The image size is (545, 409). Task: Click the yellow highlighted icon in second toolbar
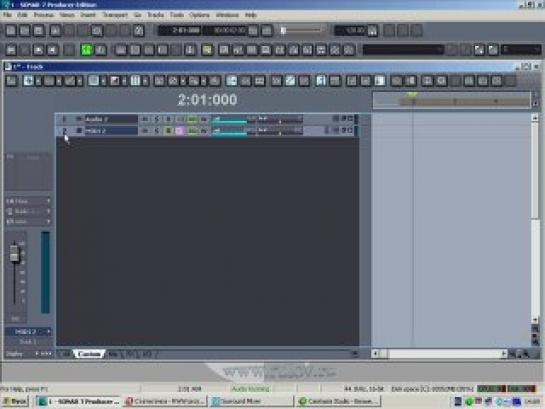(207, 50)
